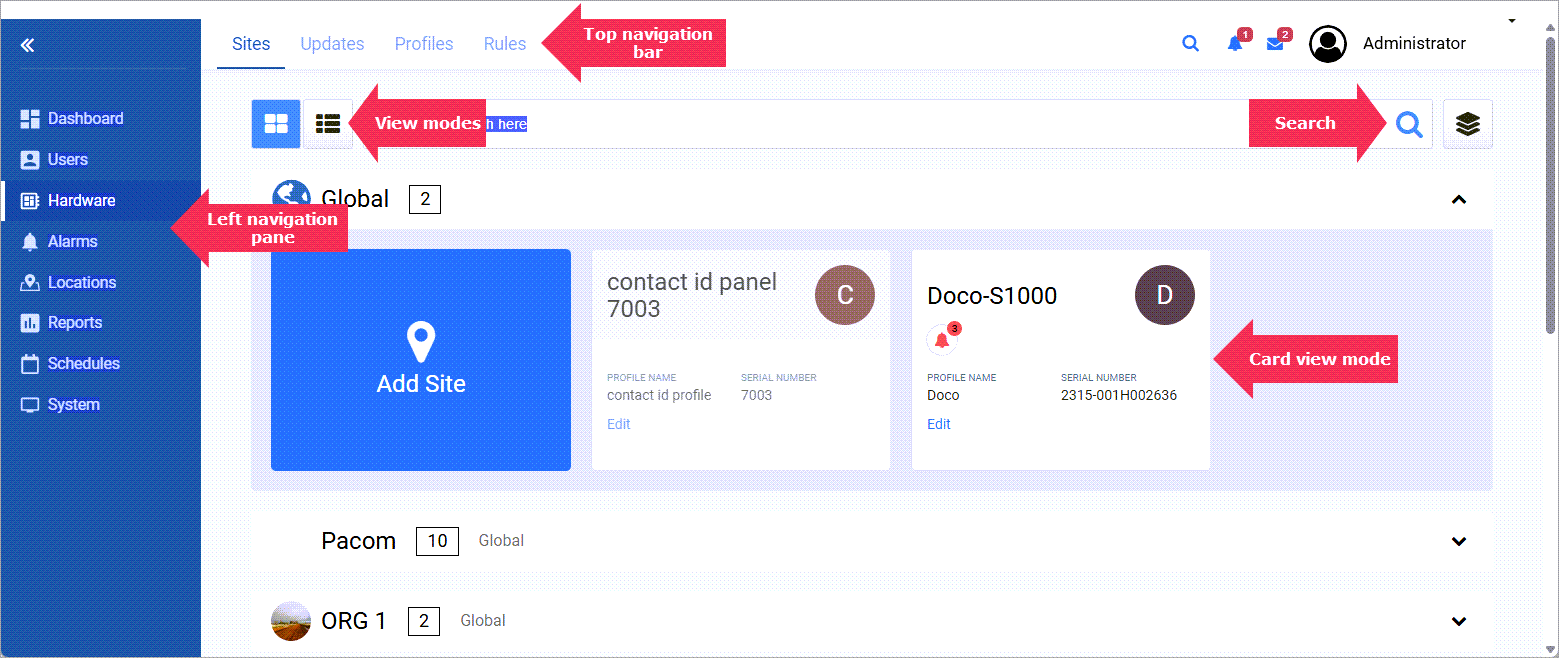Open Schedules from the left sidebar
This screenshot has width=1559, height=658.
point(83,364)
